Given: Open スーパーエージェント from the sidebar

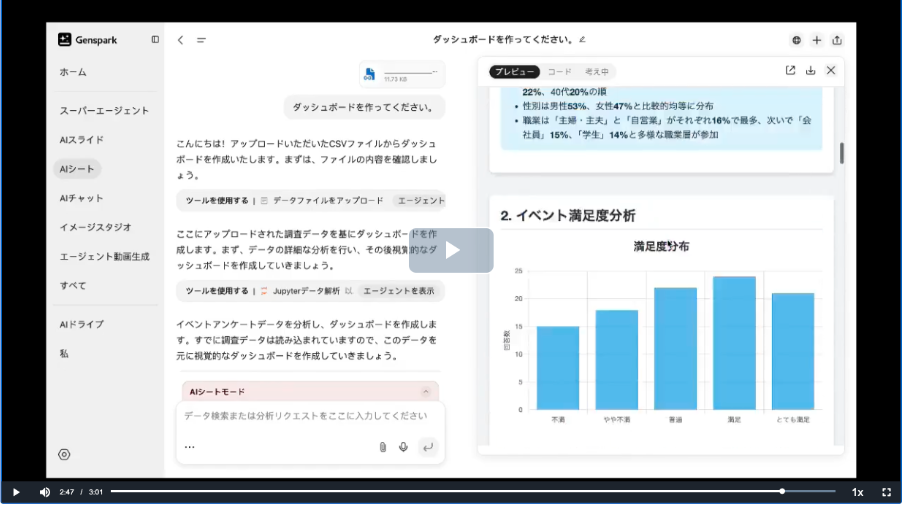Looking at the screenshot, I should pos(104,111).
